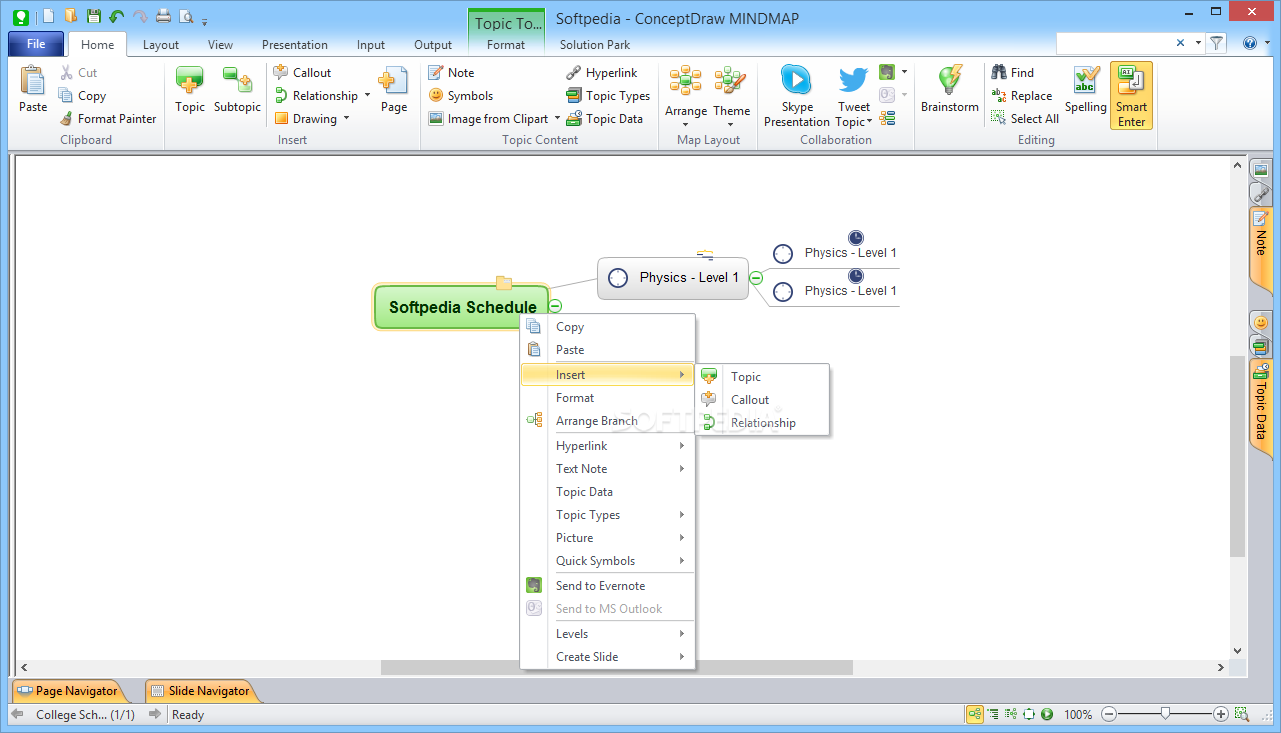Click the zoom in plus button
This screenshot has width=1281, height=733.
click(x=1220, y=714)
